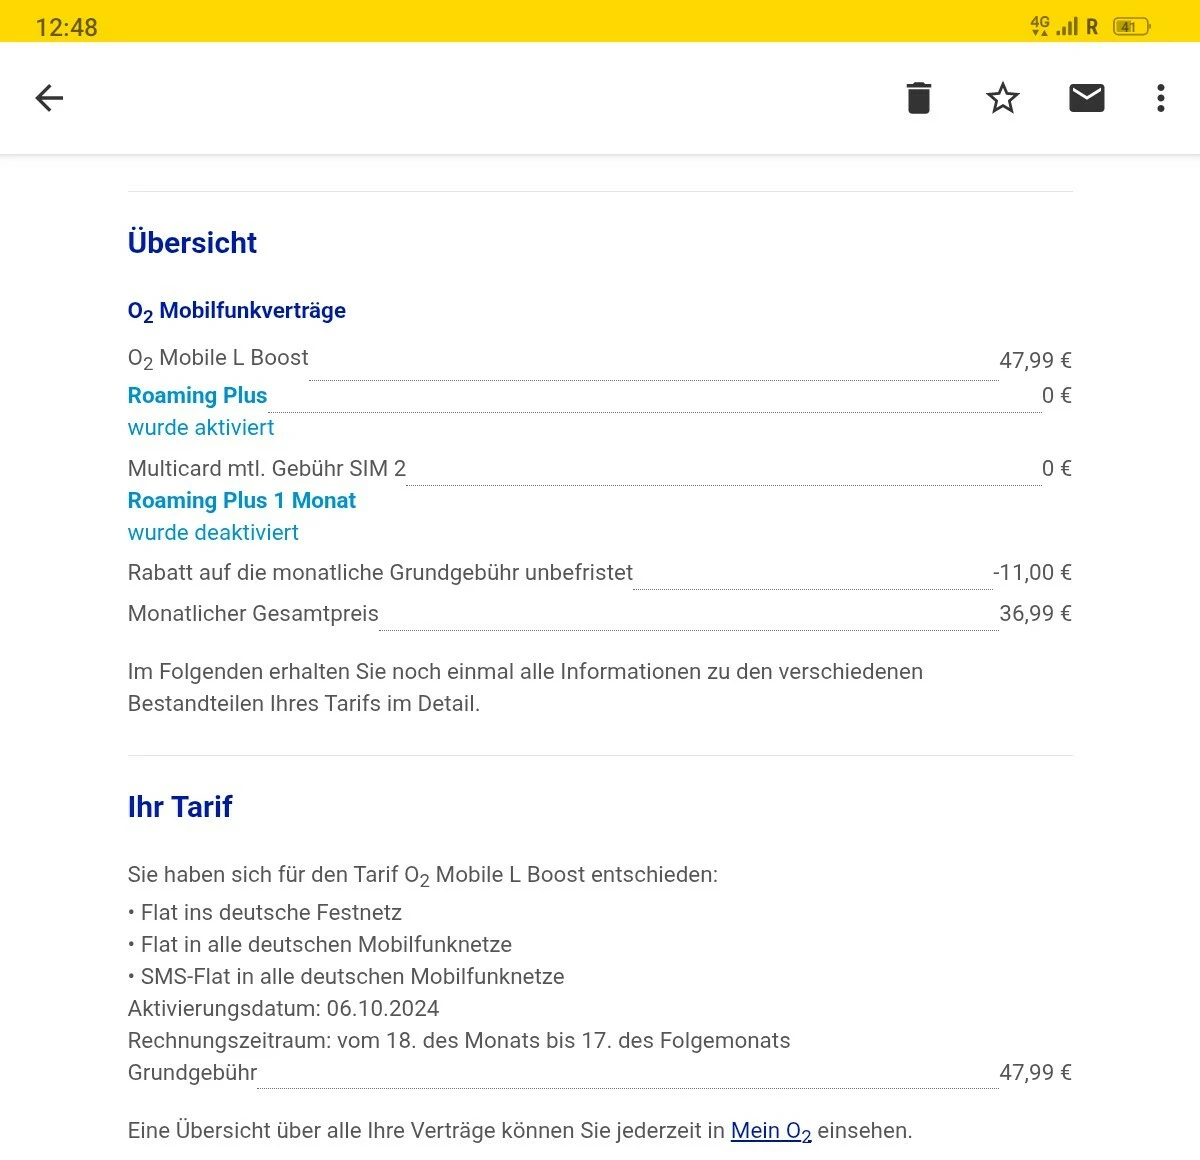
Task: Tap 'wurde deaktiviert' status text
Action: coord(212,532)
